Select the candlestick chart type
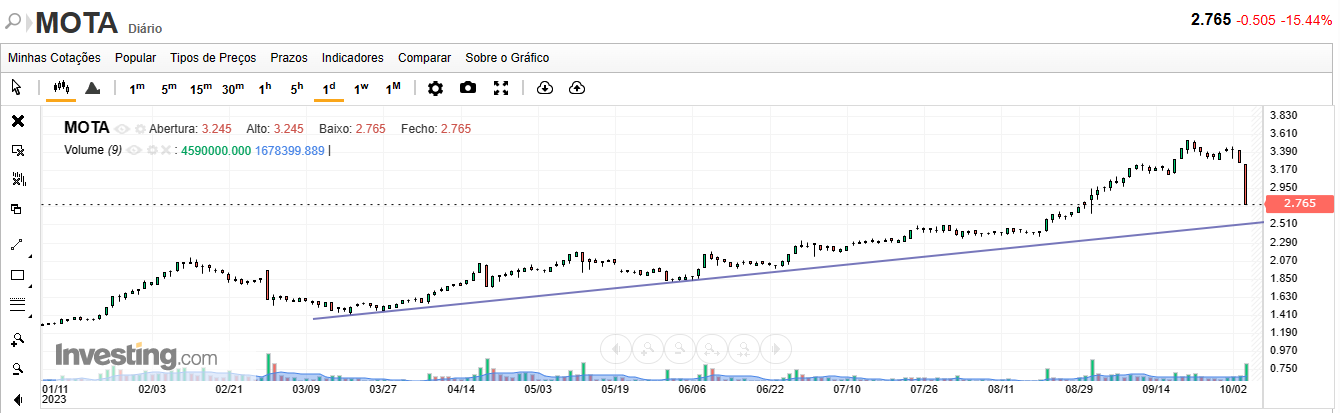This screenshot has height=413, width=1340. click(61, 88)
